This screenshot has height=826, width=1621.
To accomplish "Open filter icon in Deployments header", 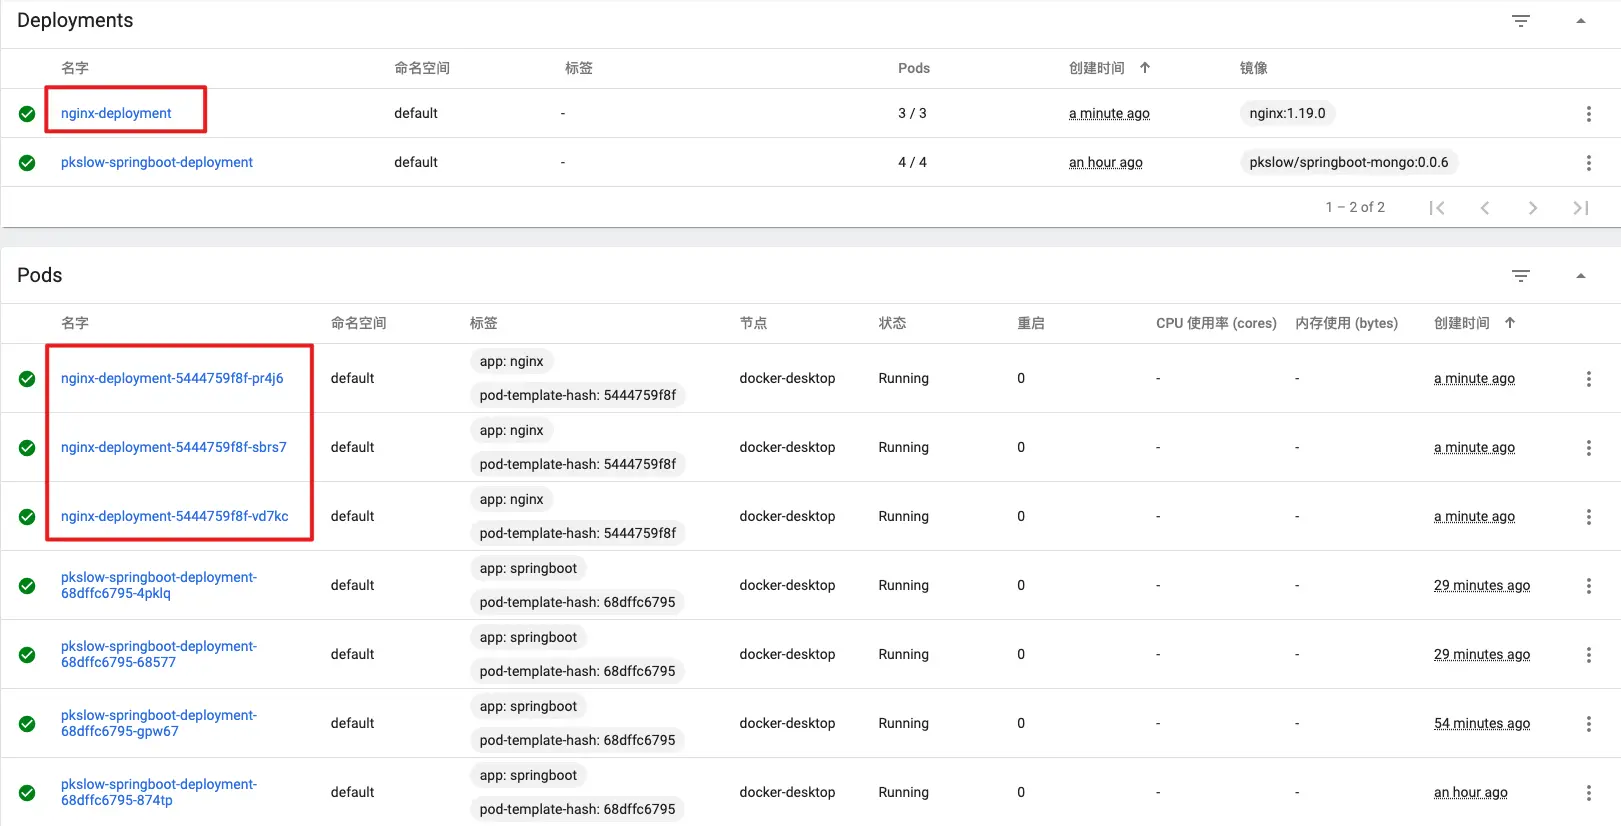I will 1521,21.
